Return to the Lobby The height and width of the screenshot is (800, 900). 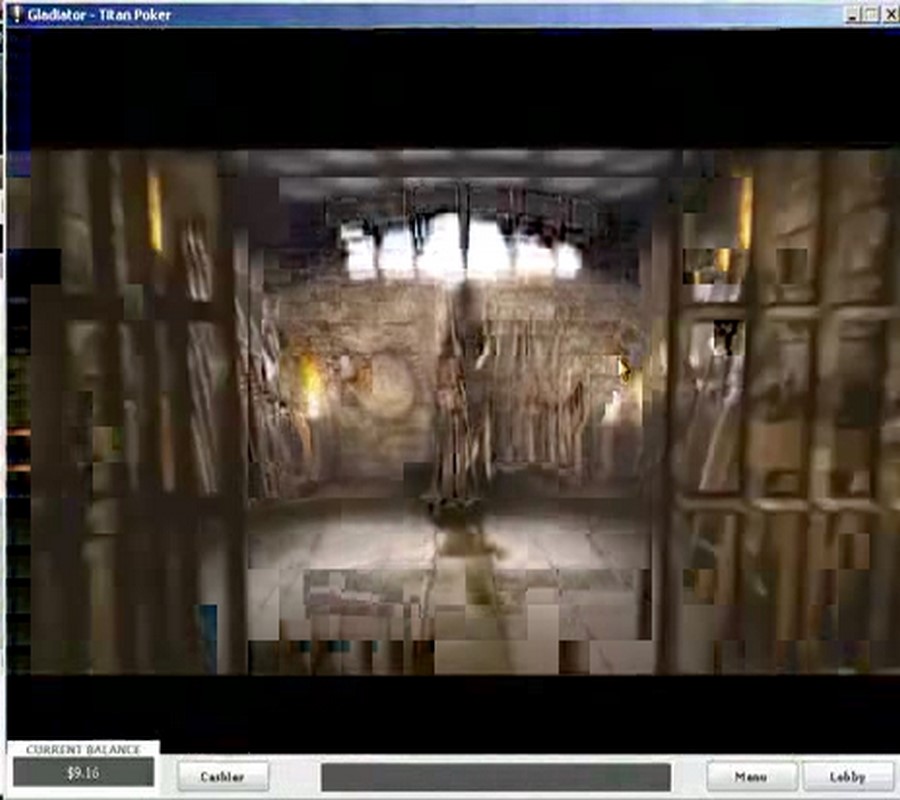coord(848,776)
